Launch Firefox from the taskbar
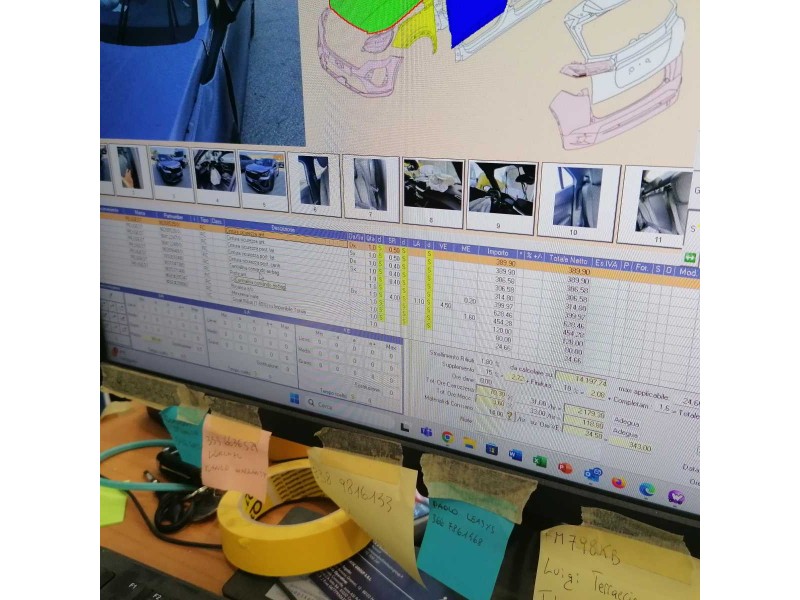 [x=618, y=482]
